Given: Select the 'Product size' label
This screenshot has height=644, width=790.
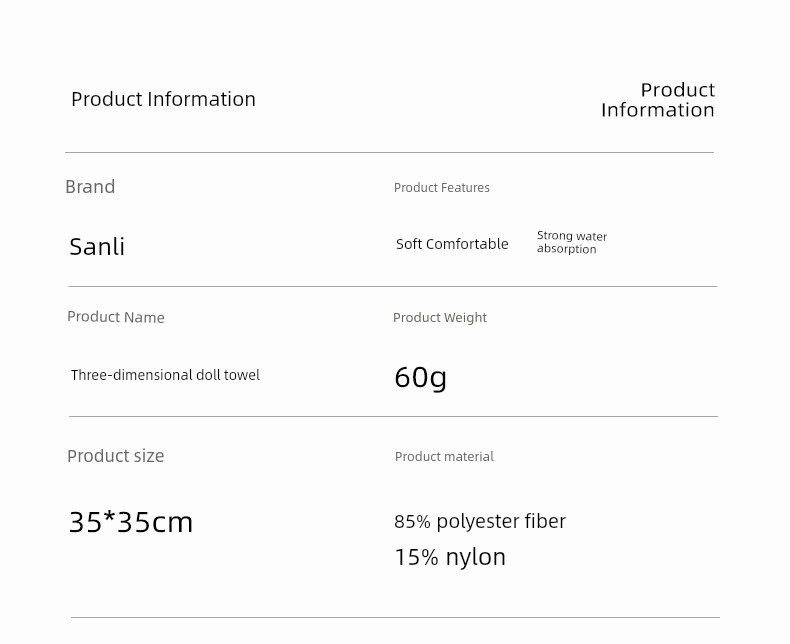Looking at the screenshot, I should tap(115, 456).
